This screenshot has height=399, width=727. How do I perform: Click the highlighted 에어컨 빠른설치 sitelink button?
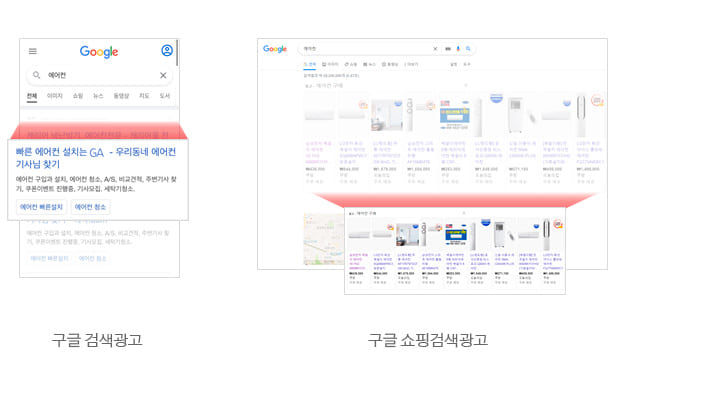coord(41,207)
